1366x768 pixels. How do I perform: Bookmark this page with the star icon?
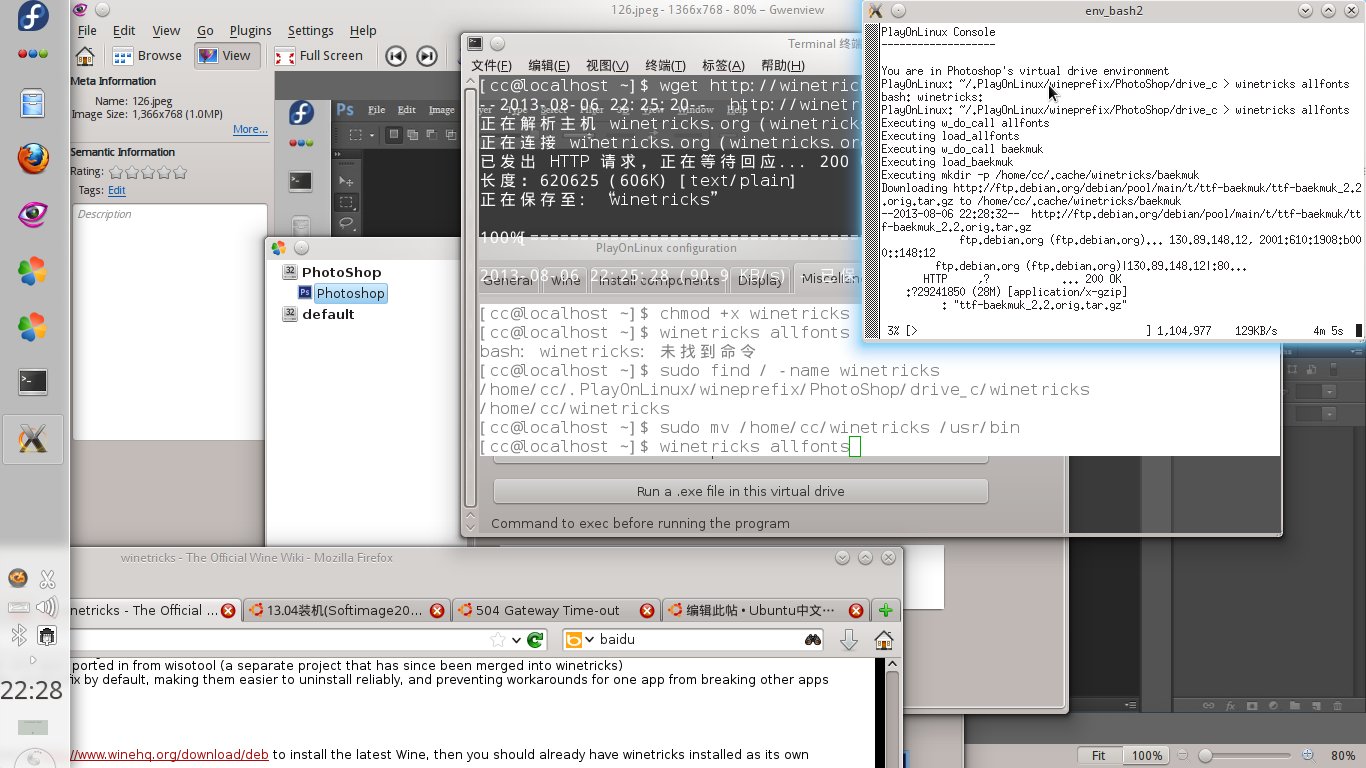click(x=497, y=640)
